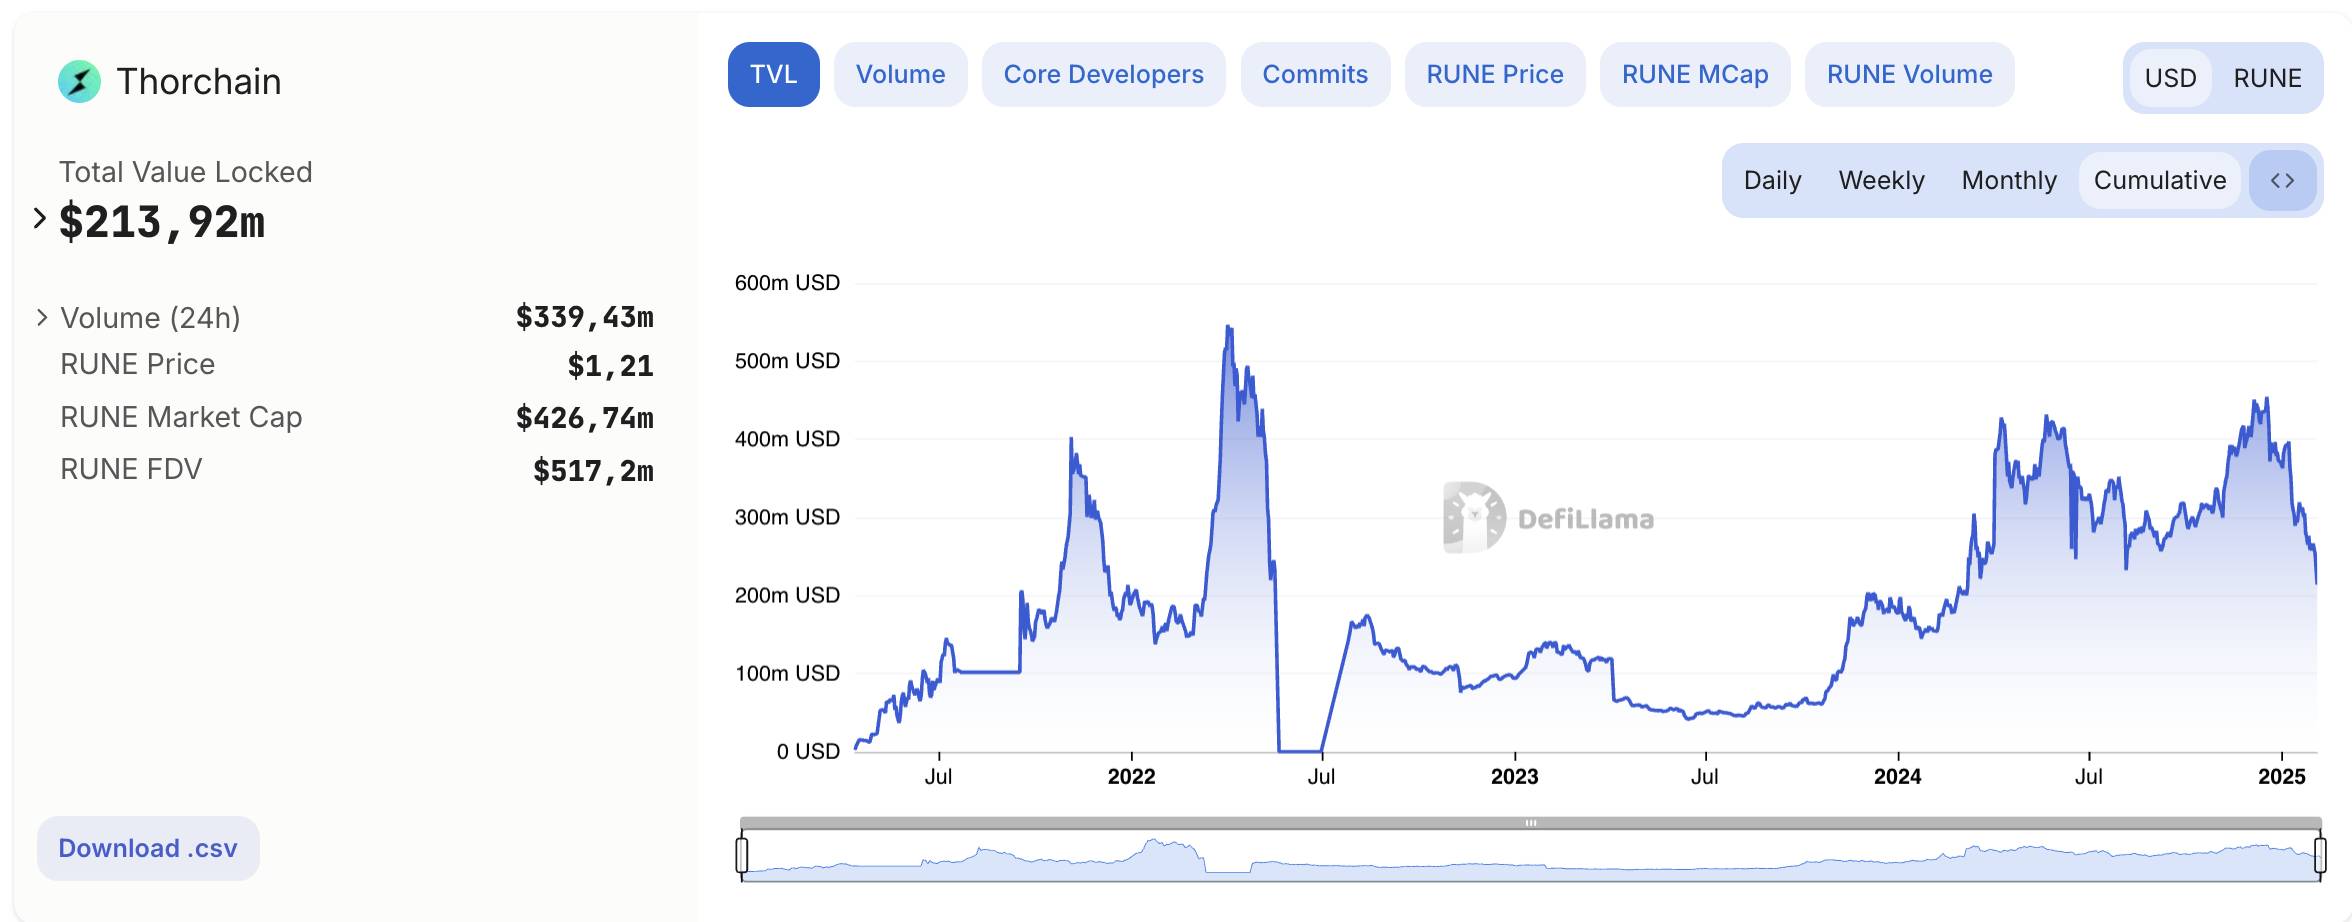The height and width of the screenshot is (922, 2352).
Task: Expand the Total Value Locked chevron
Action: pyautogui.click(x=40, y=218)
